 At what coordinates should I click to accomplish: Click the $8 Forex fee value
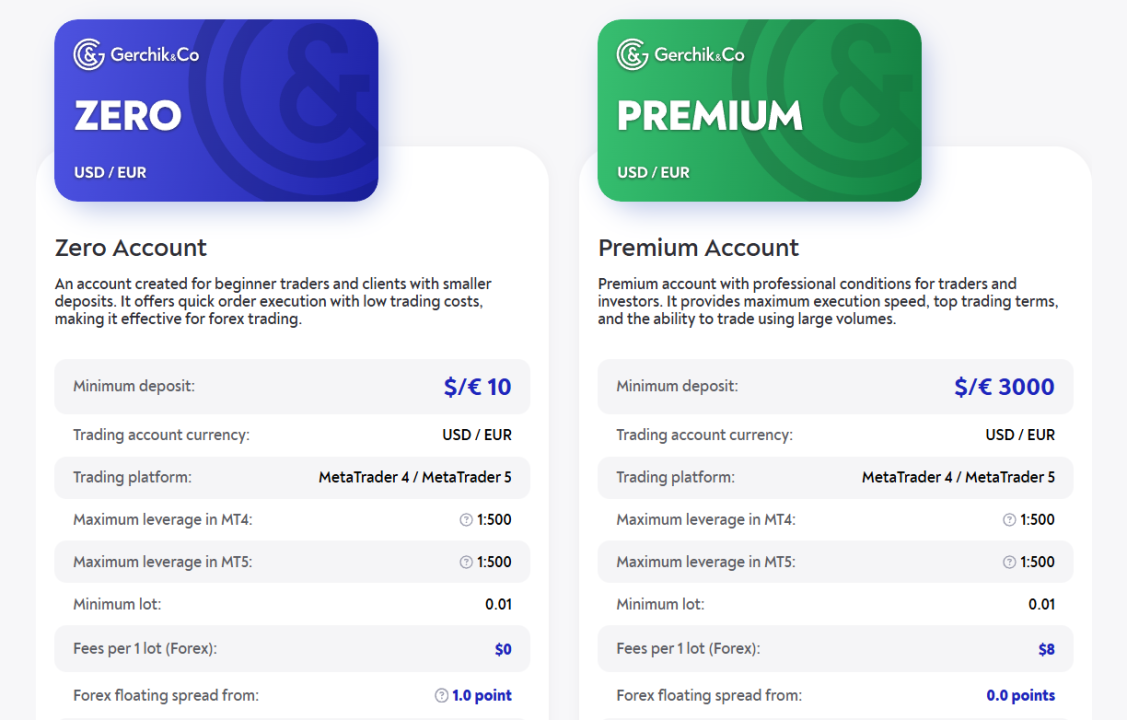coord(1046,649)
